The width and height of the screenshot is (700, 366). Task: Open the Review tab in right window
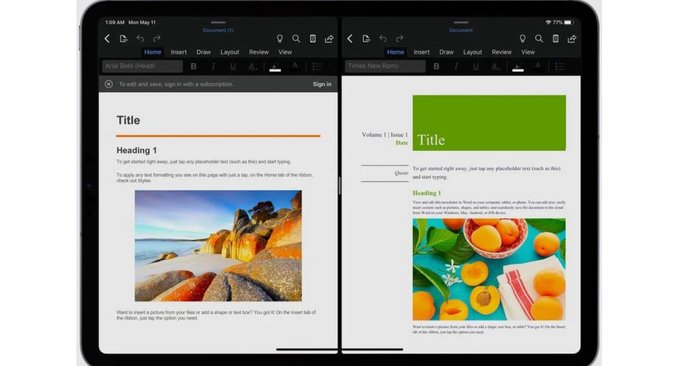tap(502, 52)
